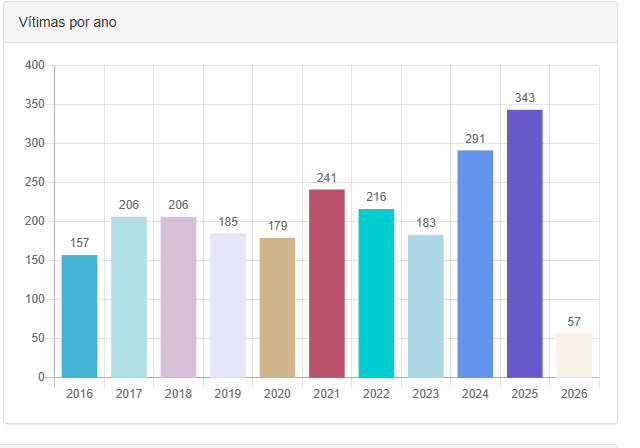Click the 2026 x-axis year label
The width and height of the screenshot is (640, 448).
point(574,394)
